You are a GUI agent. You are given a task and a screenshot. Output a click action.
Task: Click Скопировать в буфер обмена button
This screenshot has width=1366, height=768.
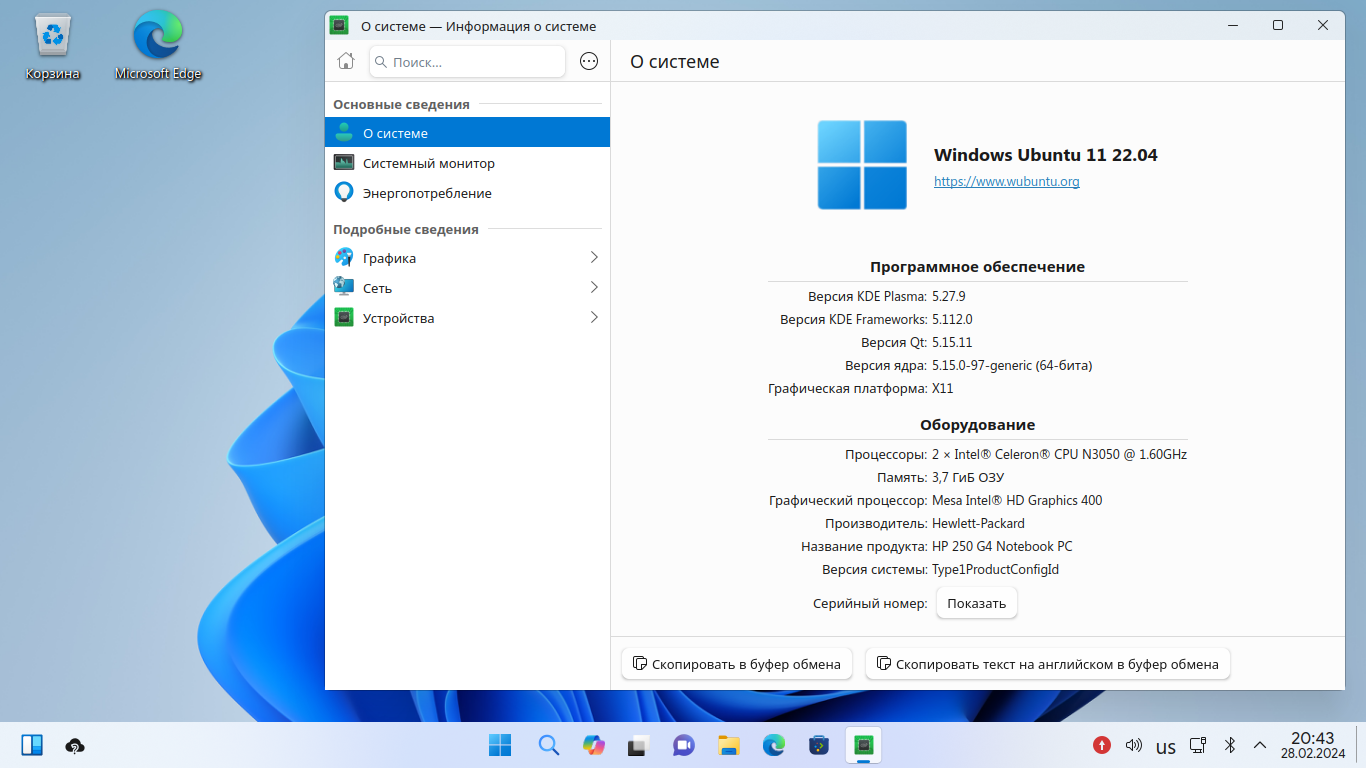click(x=736, y=664)
